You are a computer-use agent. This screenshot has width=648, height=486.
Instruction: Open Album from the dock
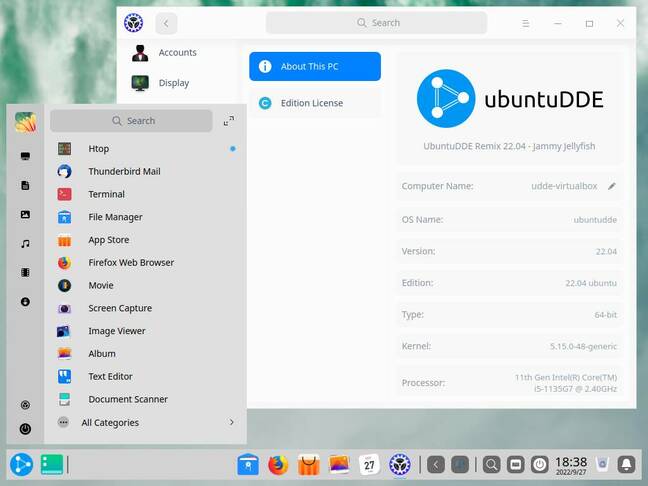click(x=339, y=465)
